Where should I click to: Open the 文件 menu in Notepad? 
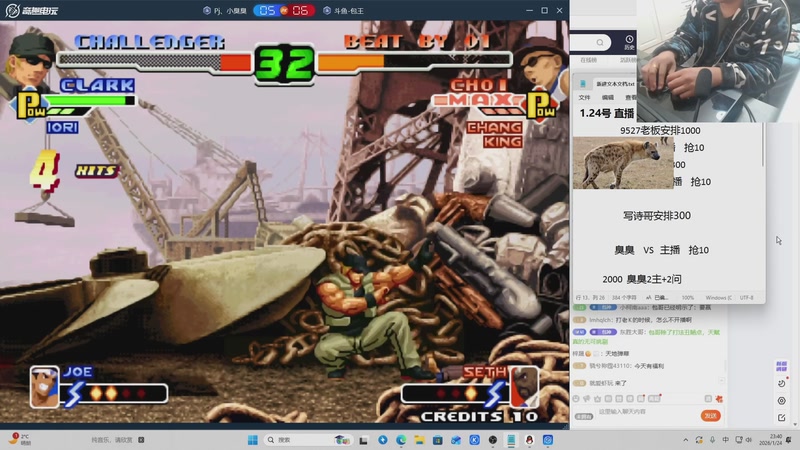[x=584, y=97]
